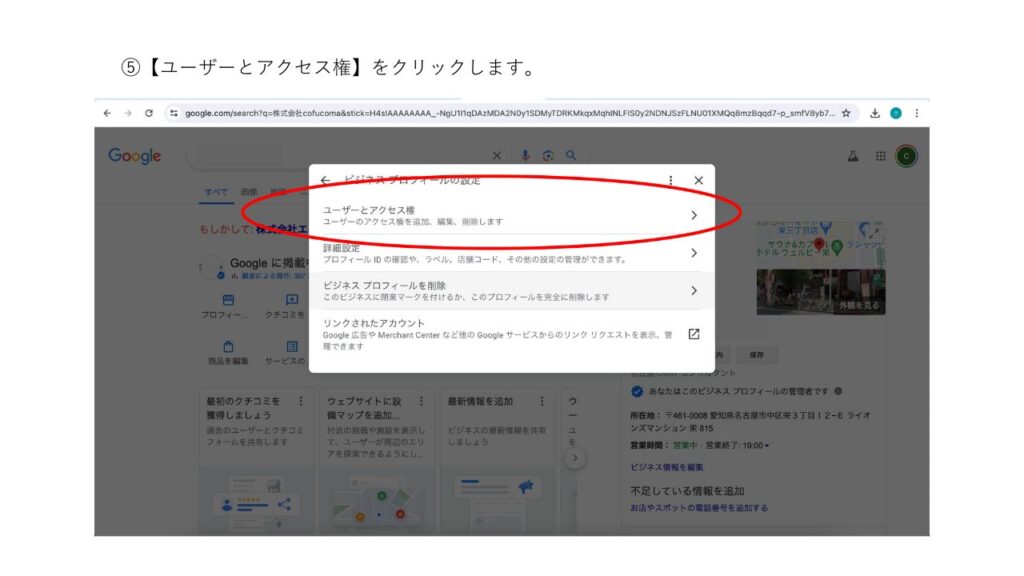
Task: Click the browser profile avatar in the toolbar
Action: 896,113
